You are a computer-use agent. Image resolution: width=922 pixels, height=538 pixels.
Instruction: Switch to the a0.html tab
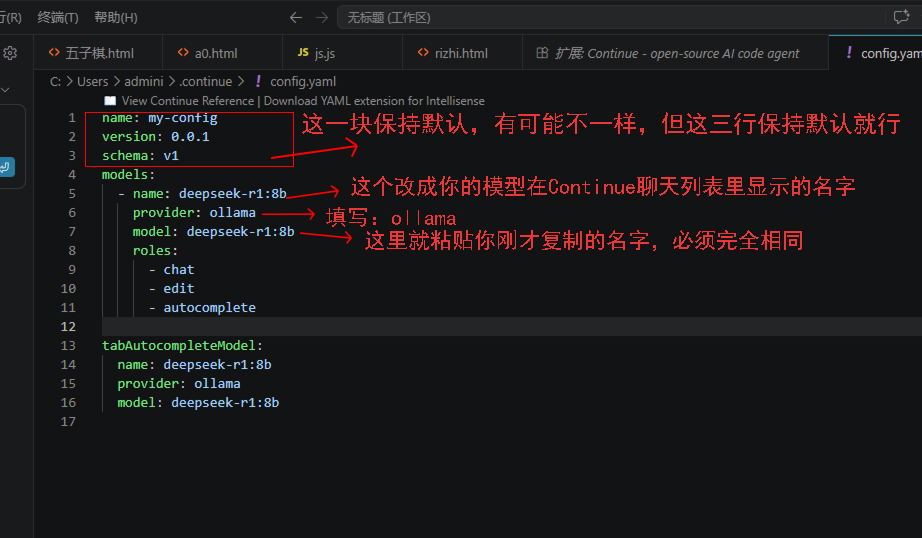(x=216, y=53)
